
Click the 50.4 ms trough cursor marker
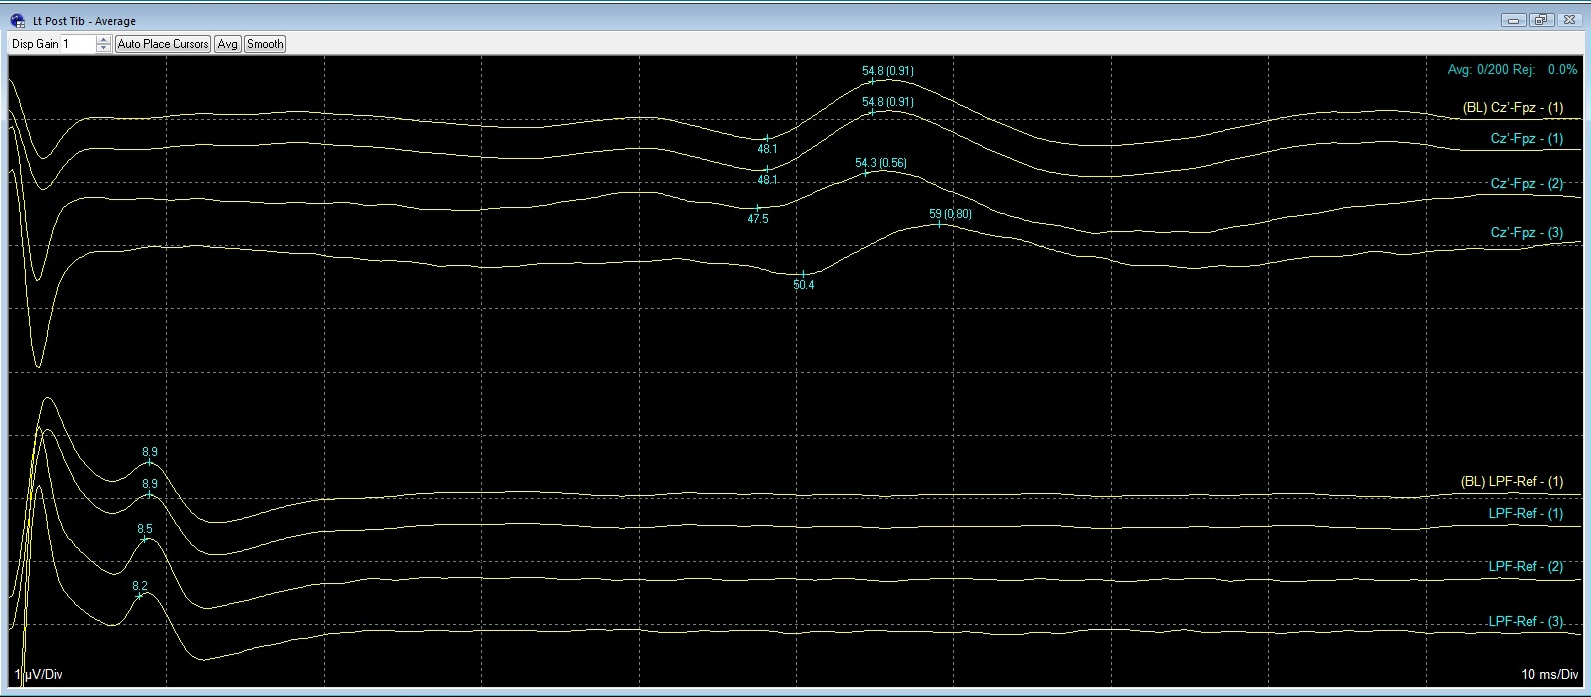point(803,273)
